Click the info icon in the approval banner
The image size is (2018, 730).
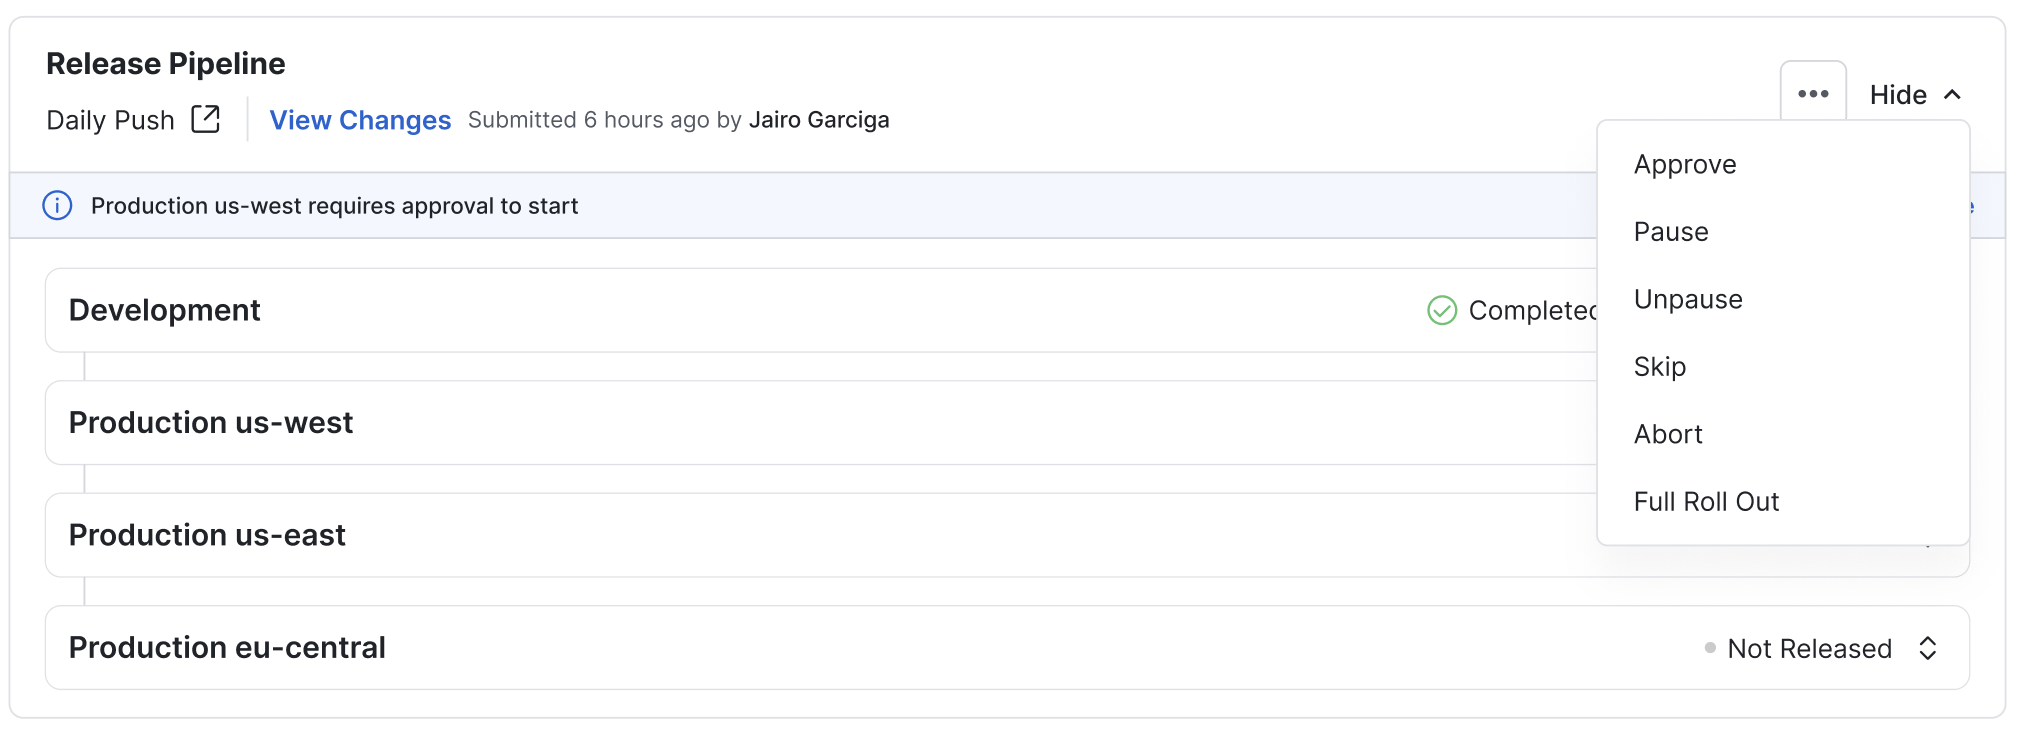57,205
